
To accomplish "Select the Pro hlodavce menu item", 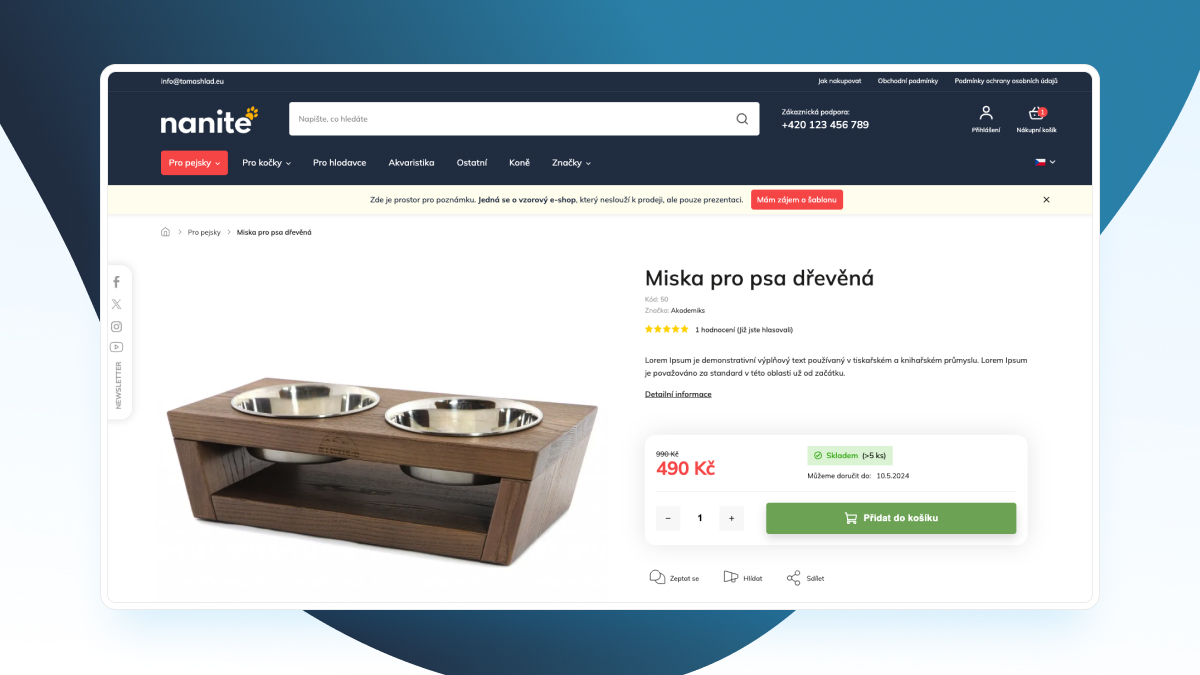I will coord(339,163).
